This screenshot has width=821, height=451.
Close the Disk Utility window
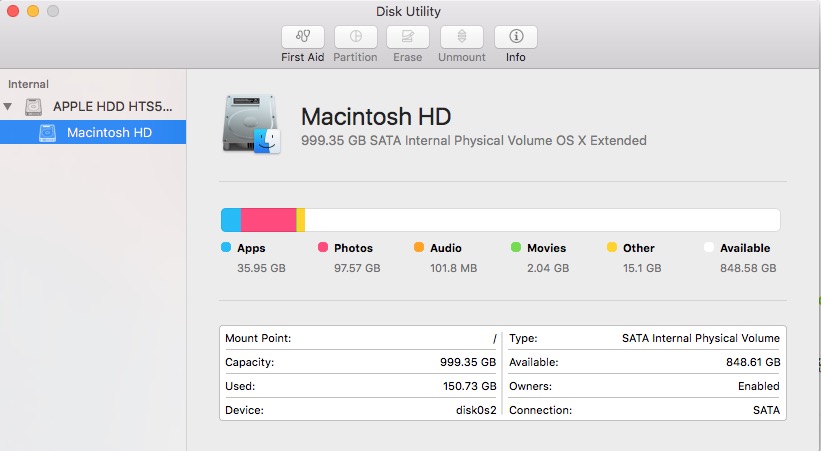pos(13,11)
